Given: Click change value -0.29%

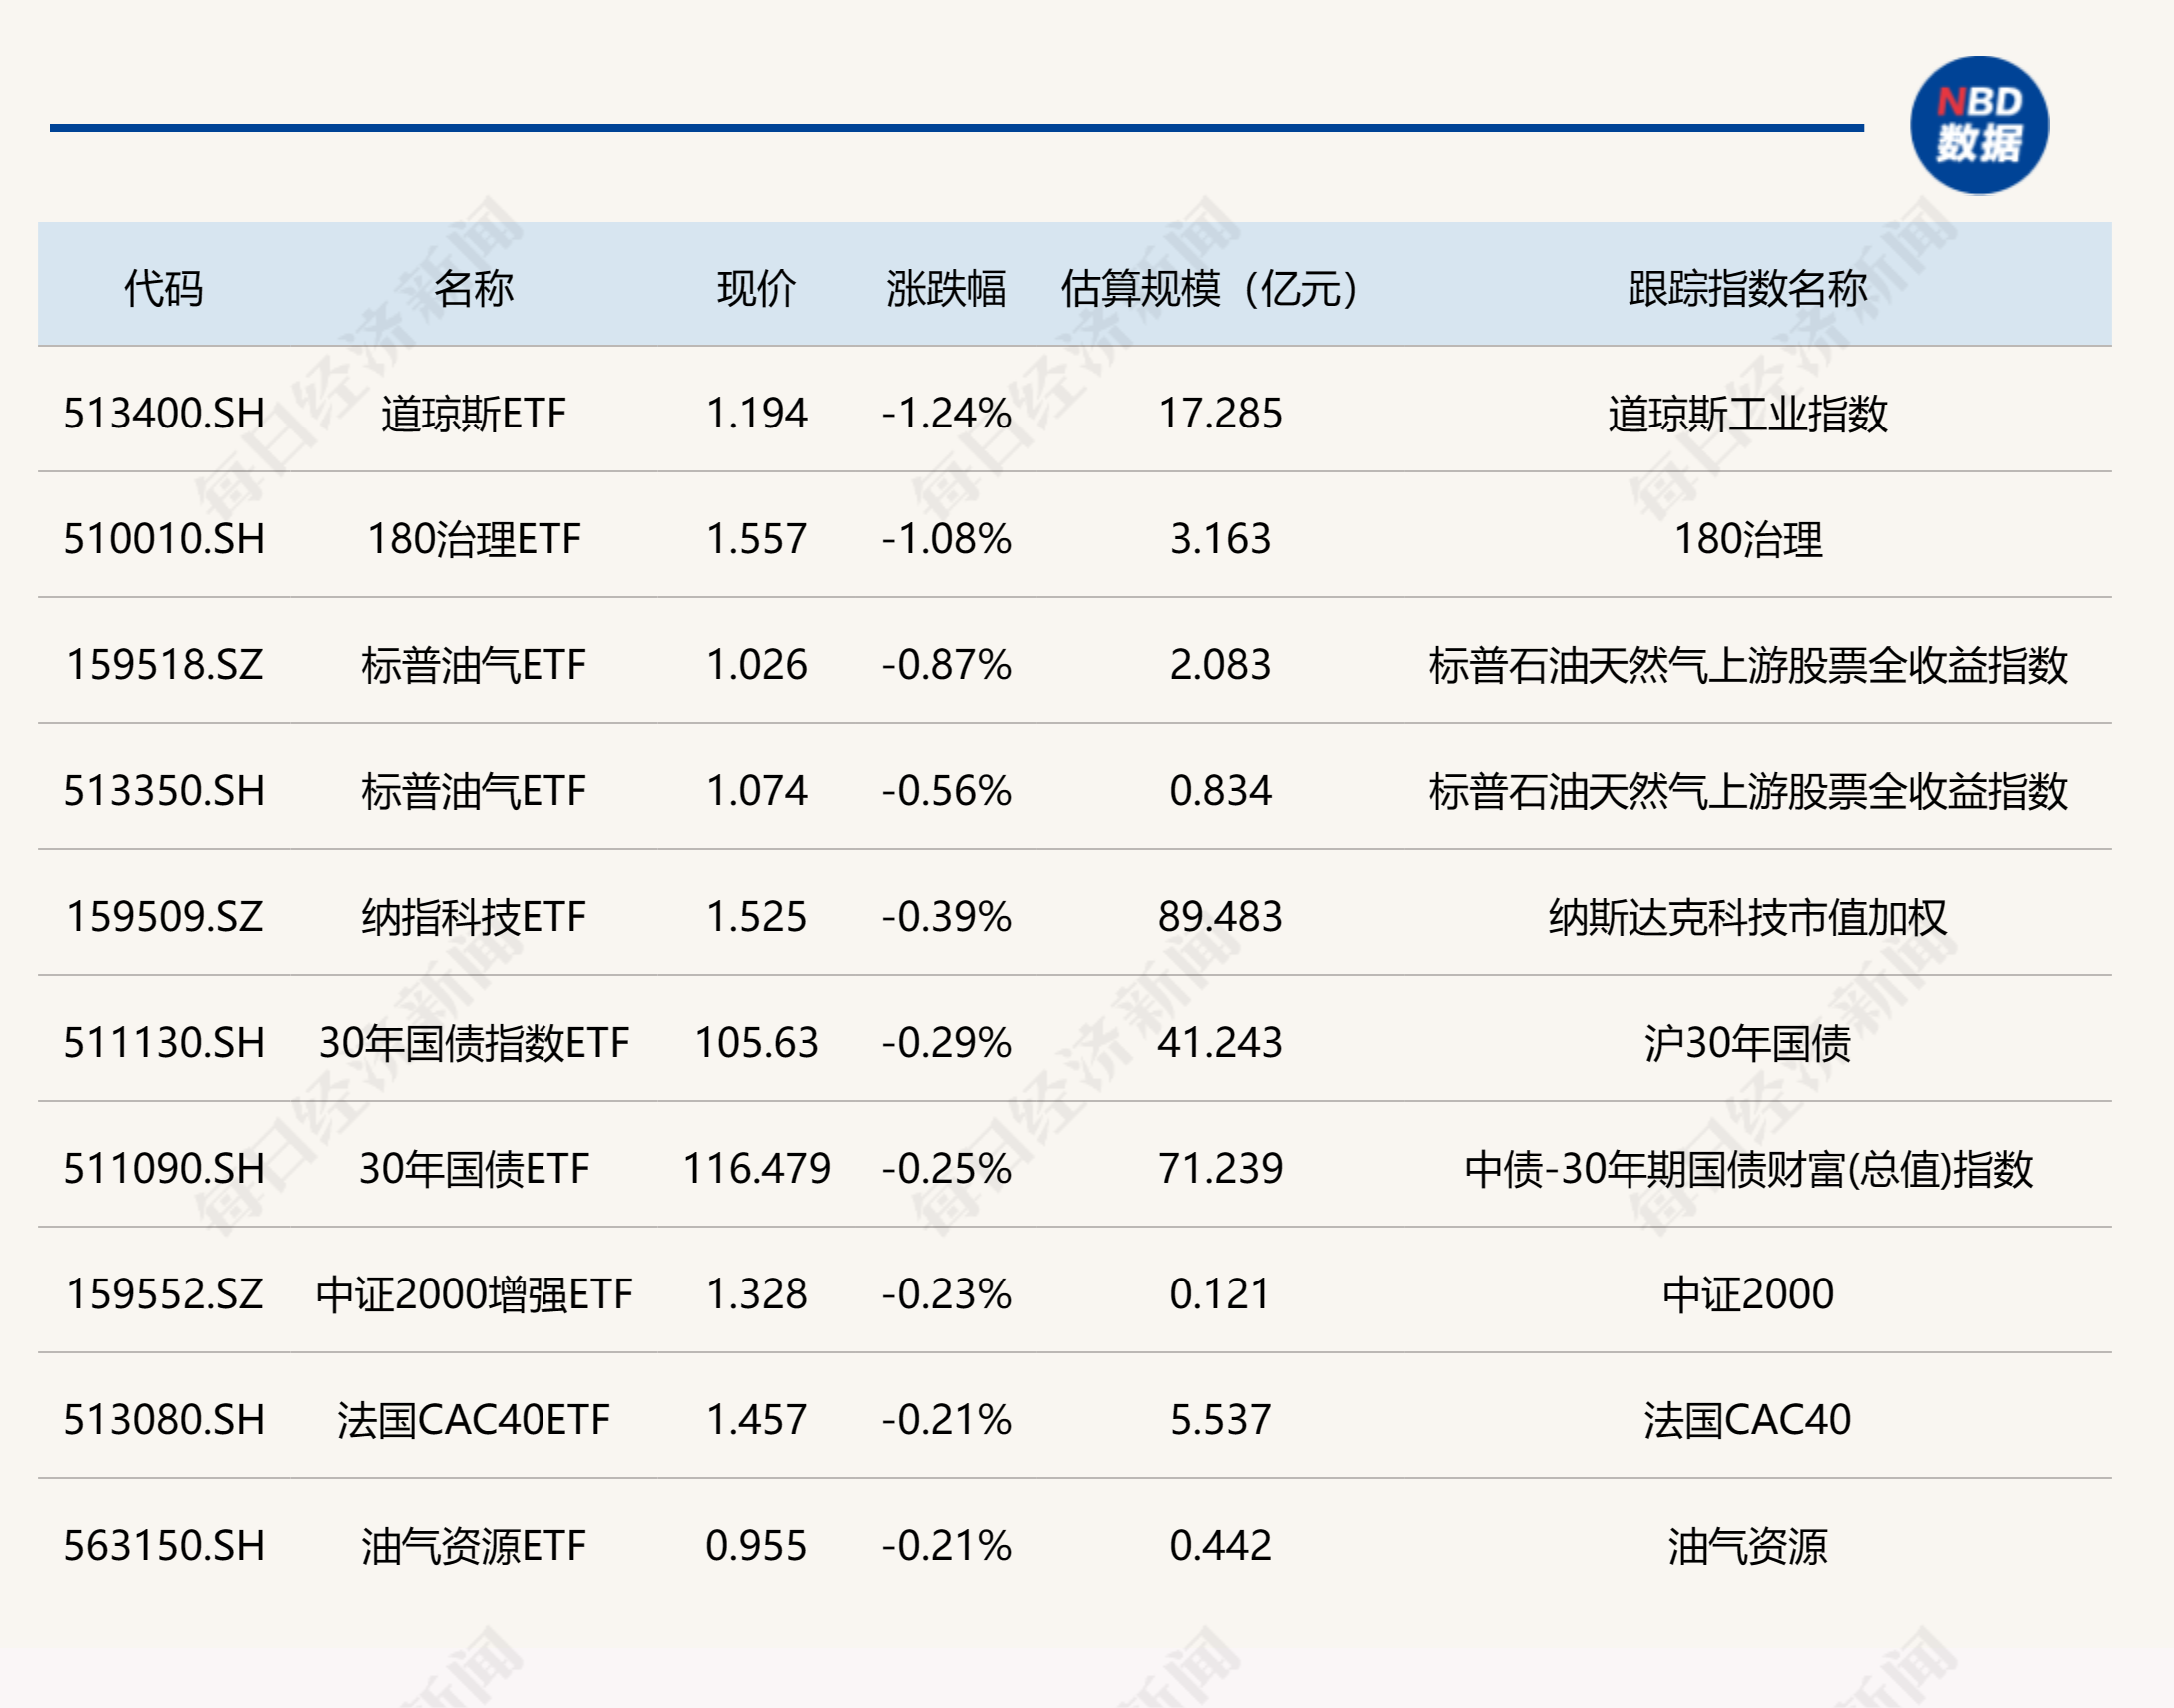Looking at the screenshot, I should pos(946,1043).
